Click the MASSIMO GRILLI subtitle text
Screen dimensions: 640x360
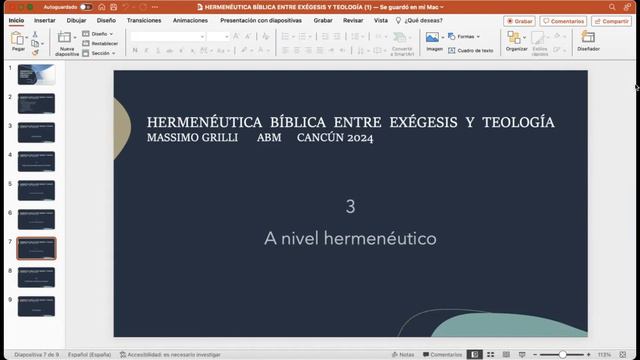tap(192, 138)
